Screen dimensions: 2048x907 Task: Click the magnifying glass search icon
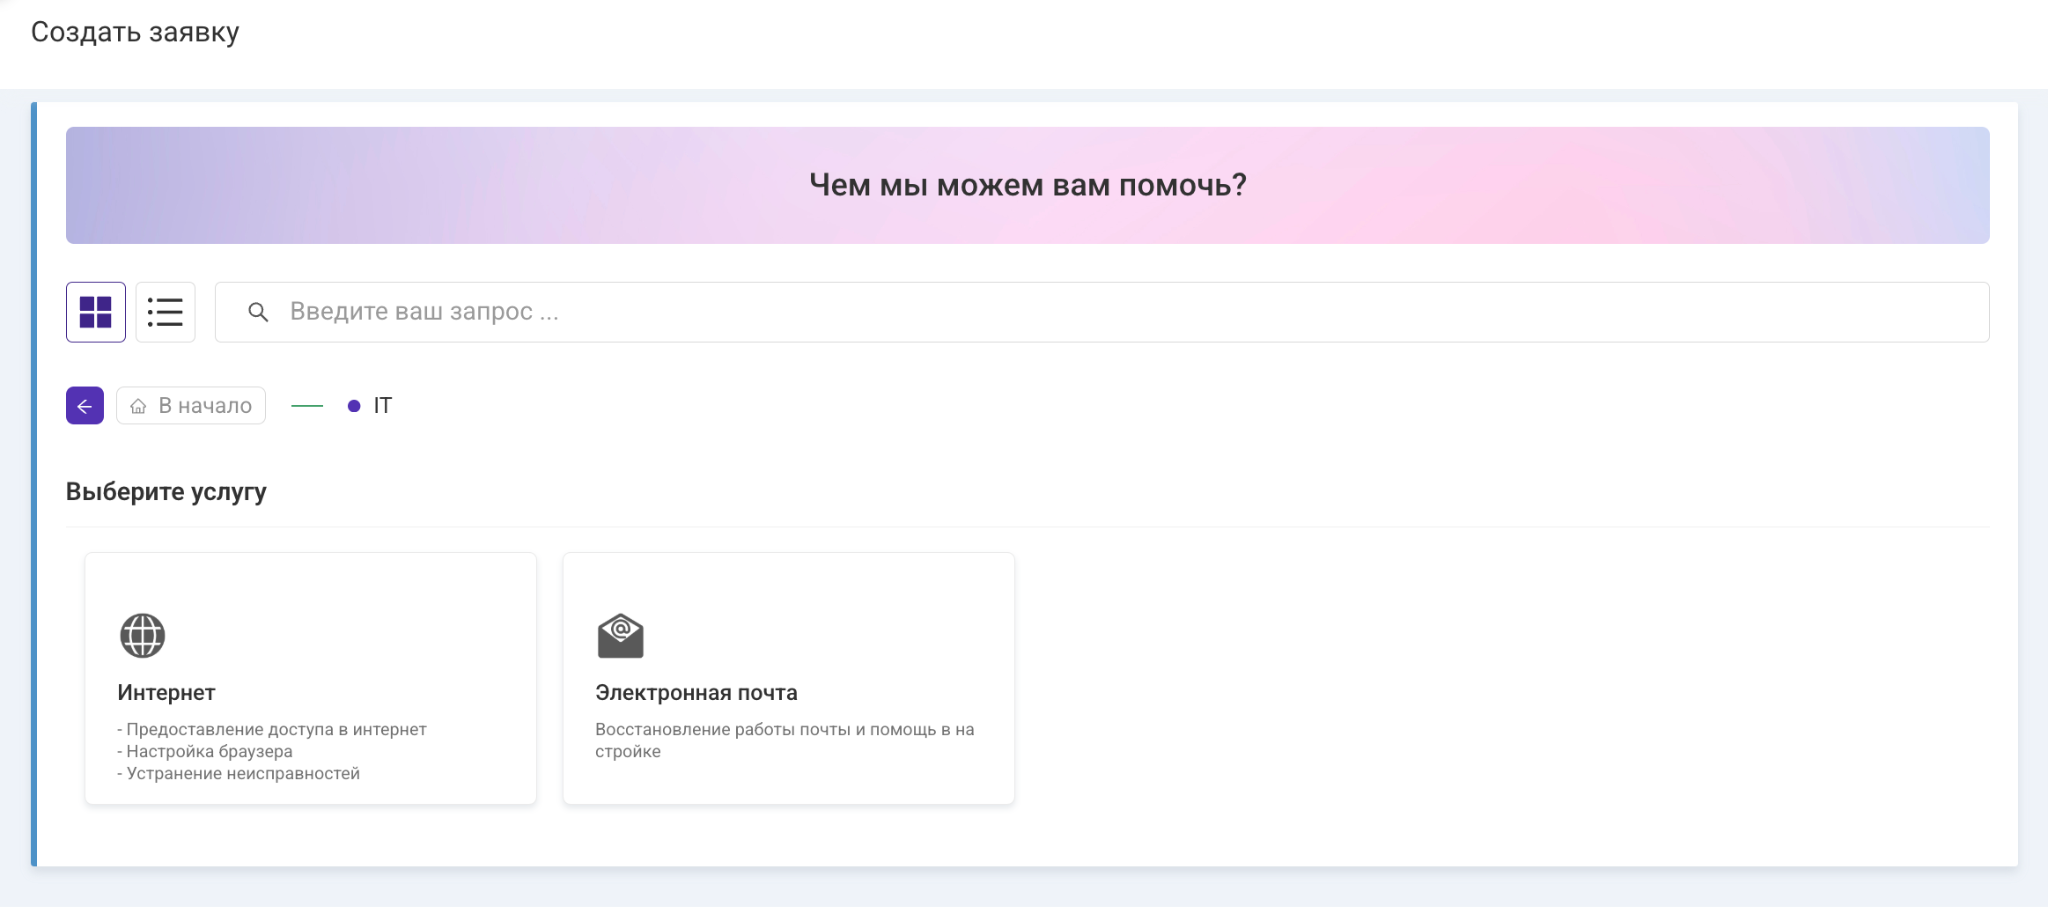(258, 312)
